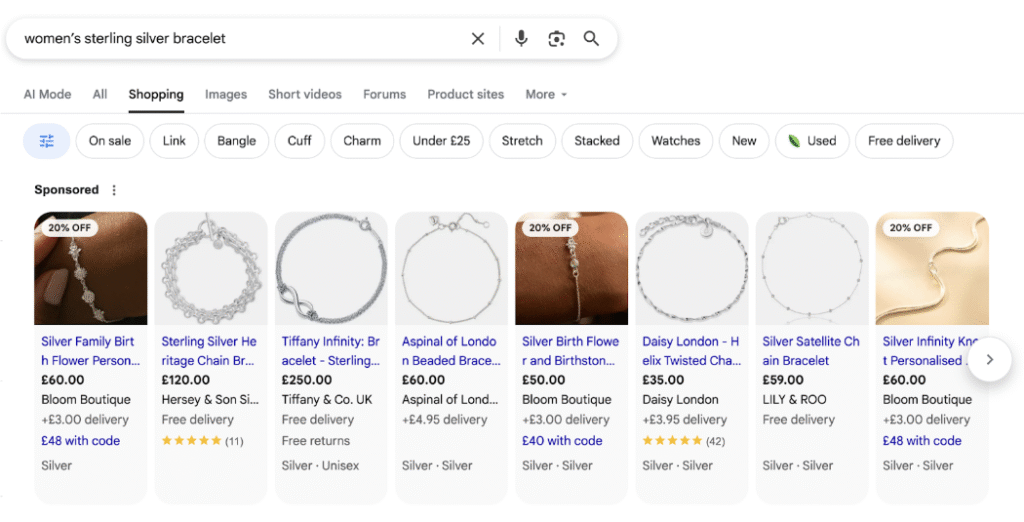The image size is (1024, 522).
Task: Start voice search with microphone icon
Action: click(x=521, y=39)
